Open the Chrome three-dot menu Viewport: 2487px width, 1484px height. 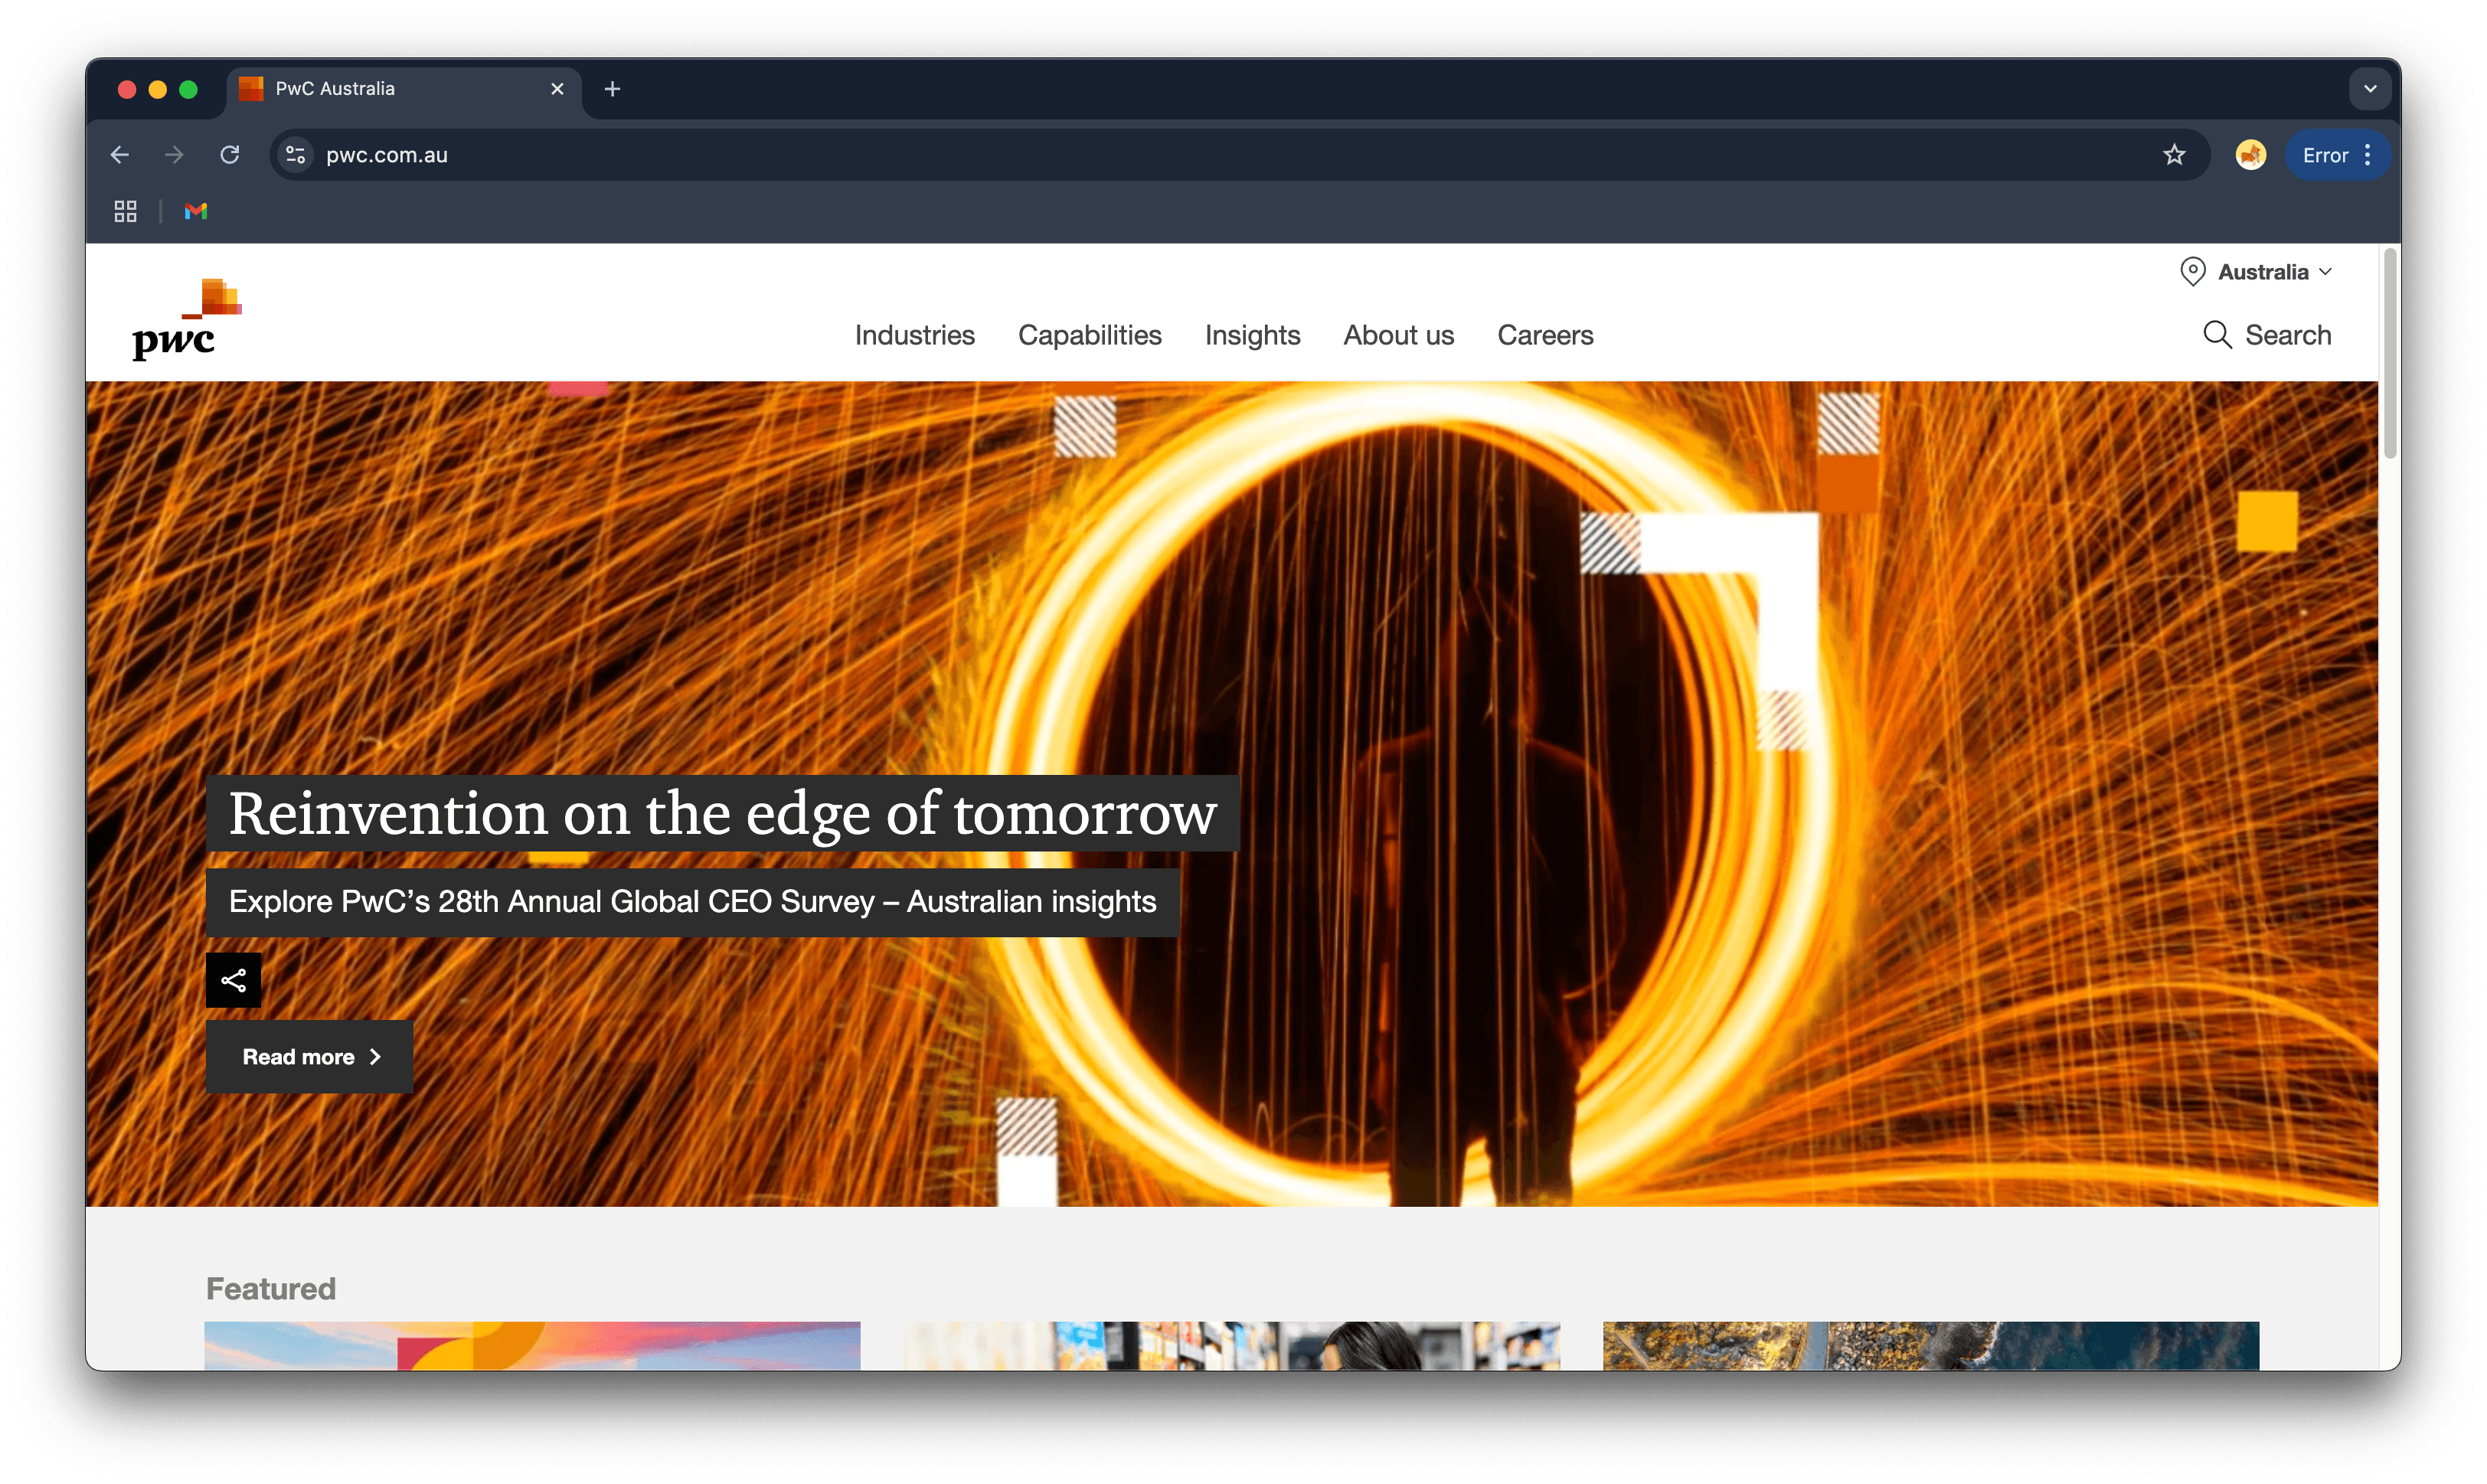click(x=2368, y=155)
